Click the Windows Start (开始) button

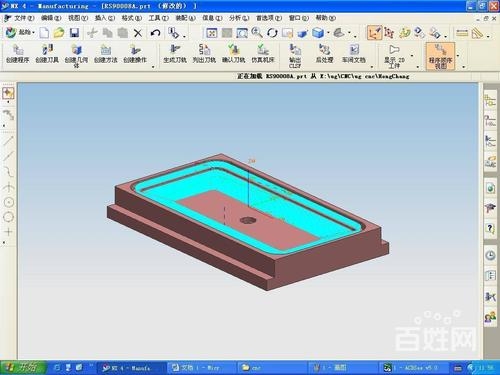(x=23, y=367)
